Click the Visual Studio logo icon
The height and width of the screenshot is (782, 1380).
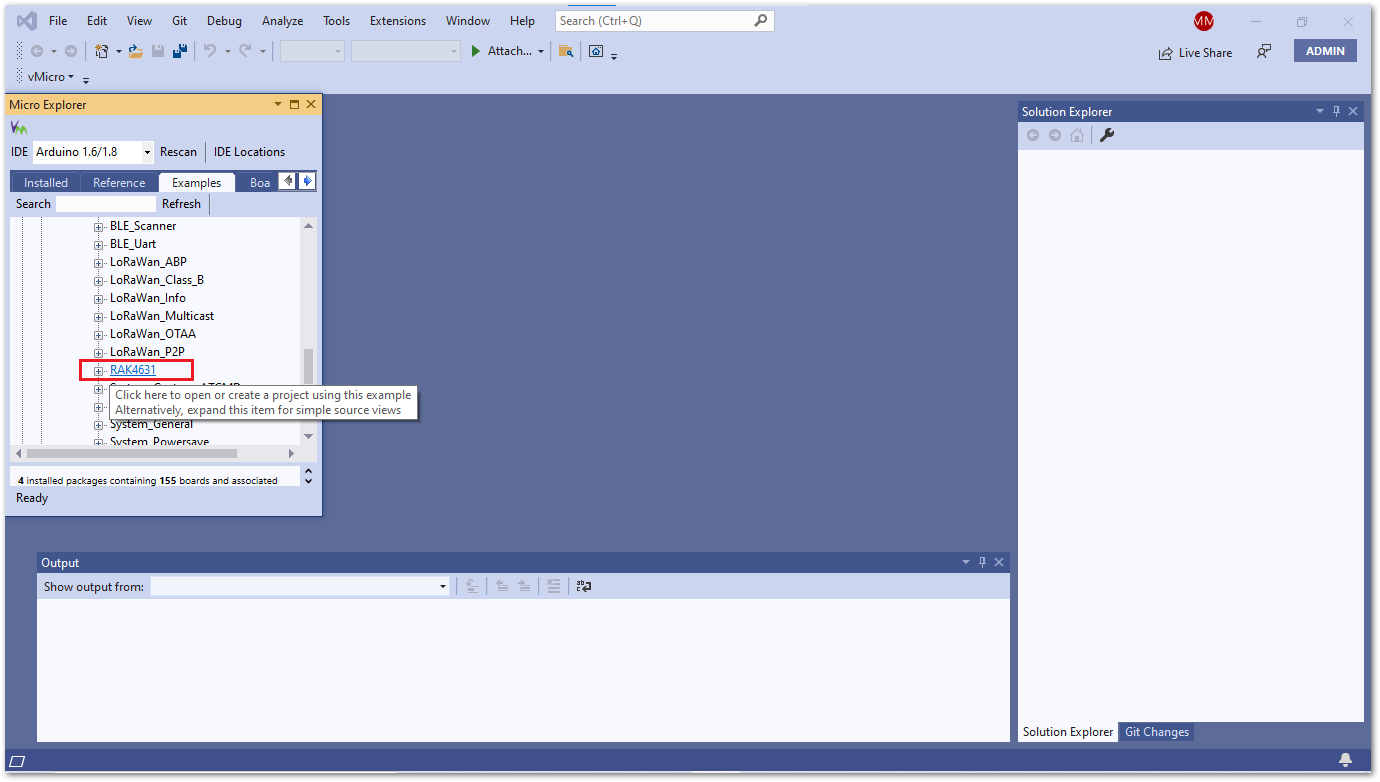pos(26,21)
